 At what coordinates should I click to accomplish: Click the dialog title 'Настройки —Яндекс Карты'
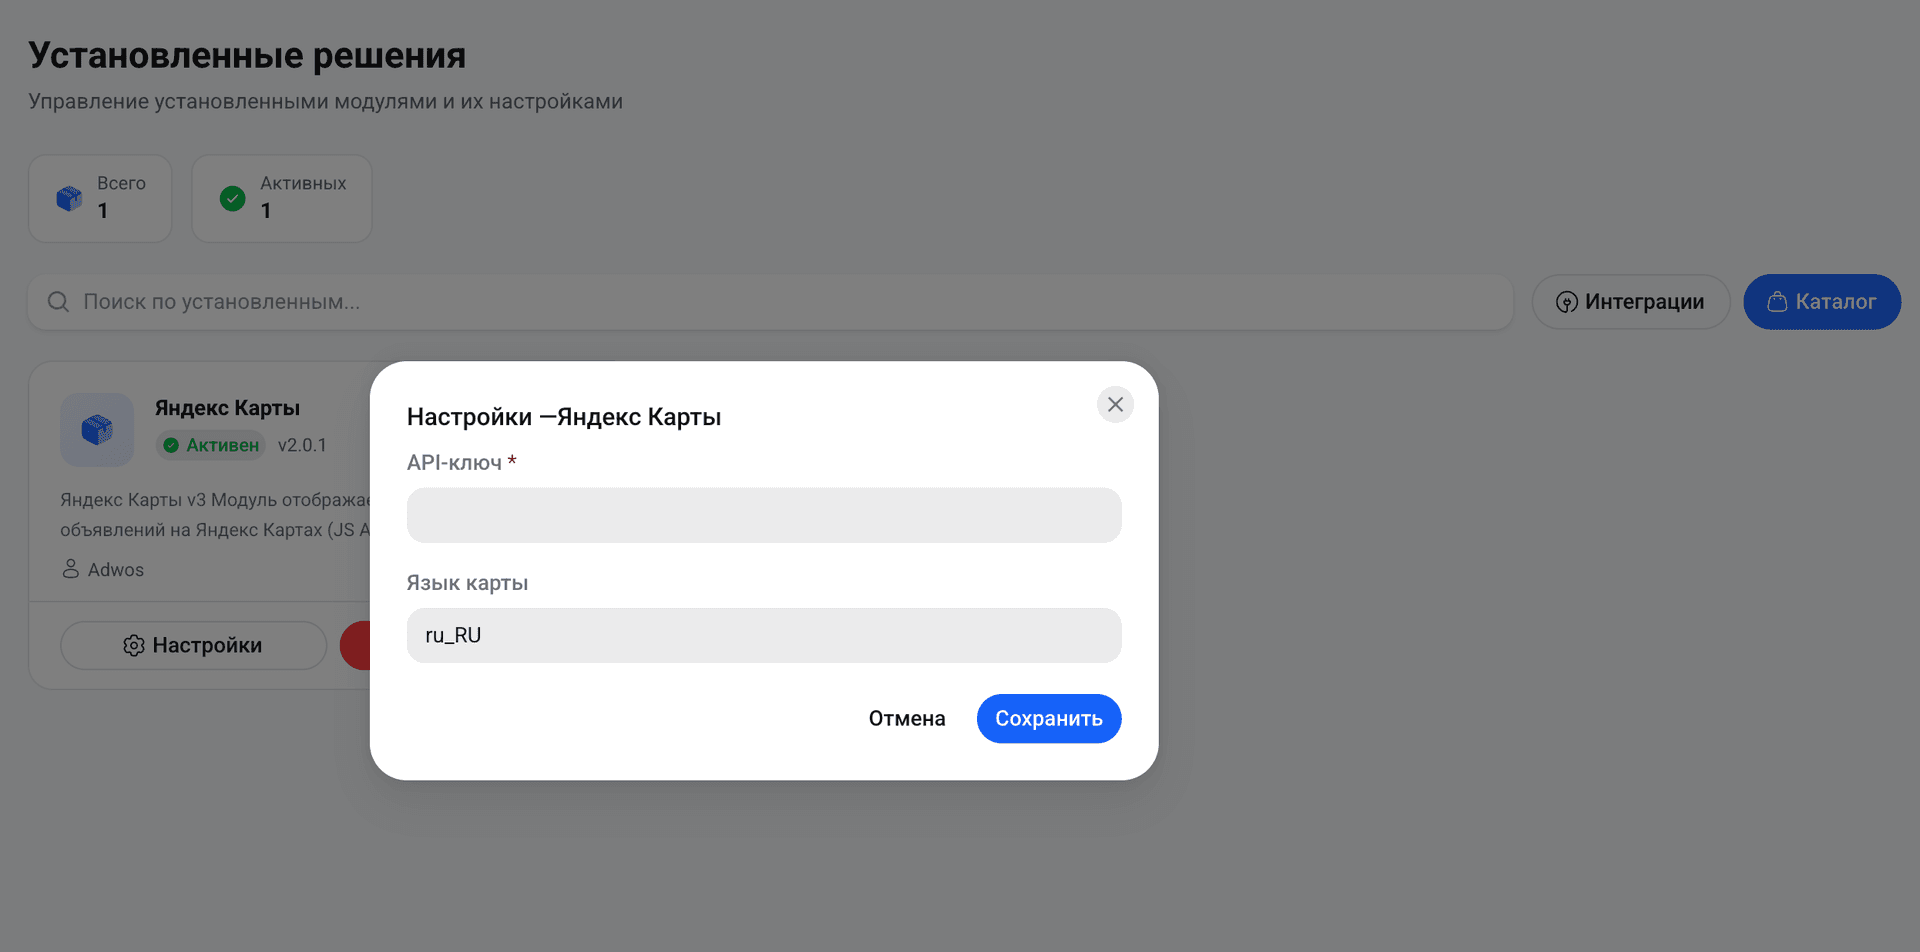pos(564,417)
